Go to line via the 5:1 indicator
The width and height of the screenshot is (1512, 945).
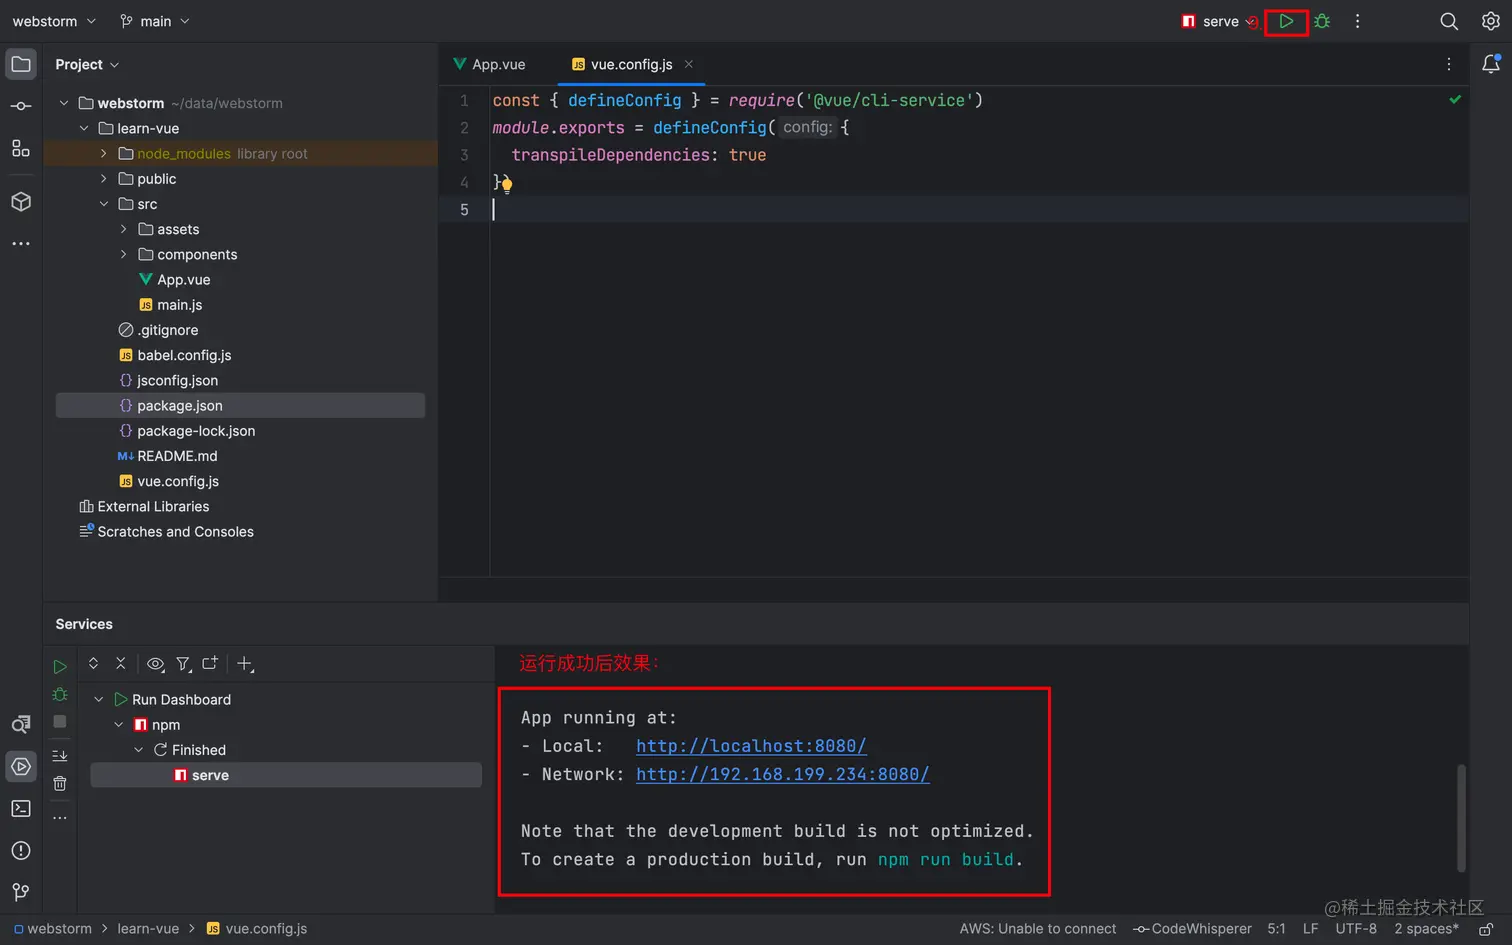[x=1276, y=929]
